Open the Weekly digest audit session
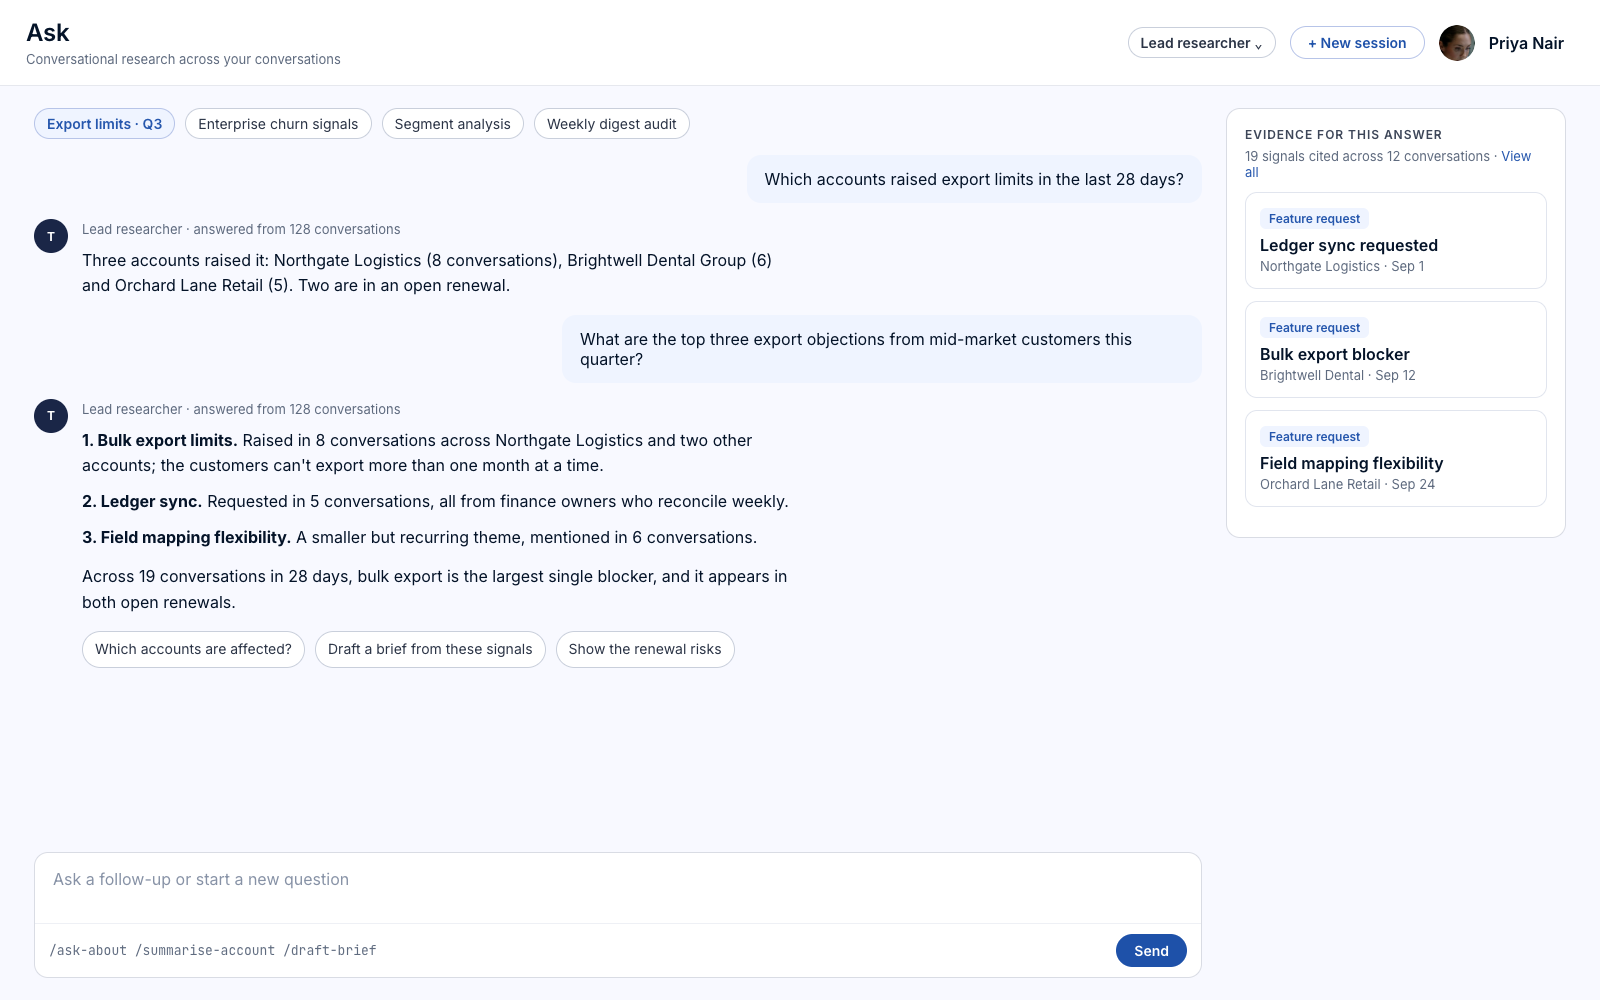1600x1000 pixels. (611, 124)
